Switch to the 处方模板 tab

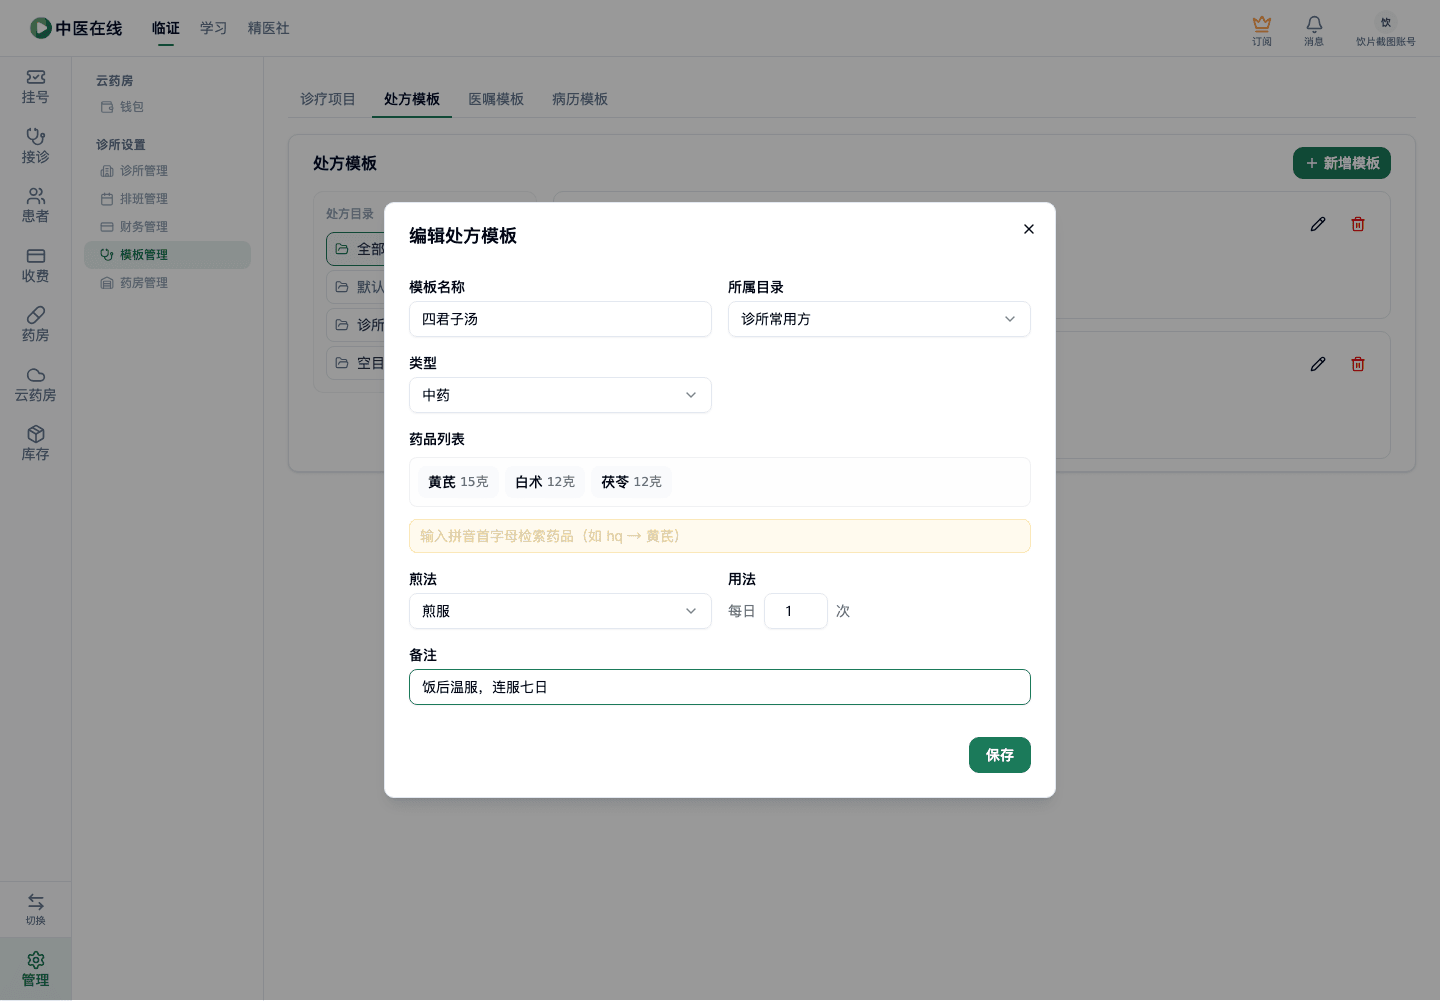pyautogui.click(x=412, y=99)
